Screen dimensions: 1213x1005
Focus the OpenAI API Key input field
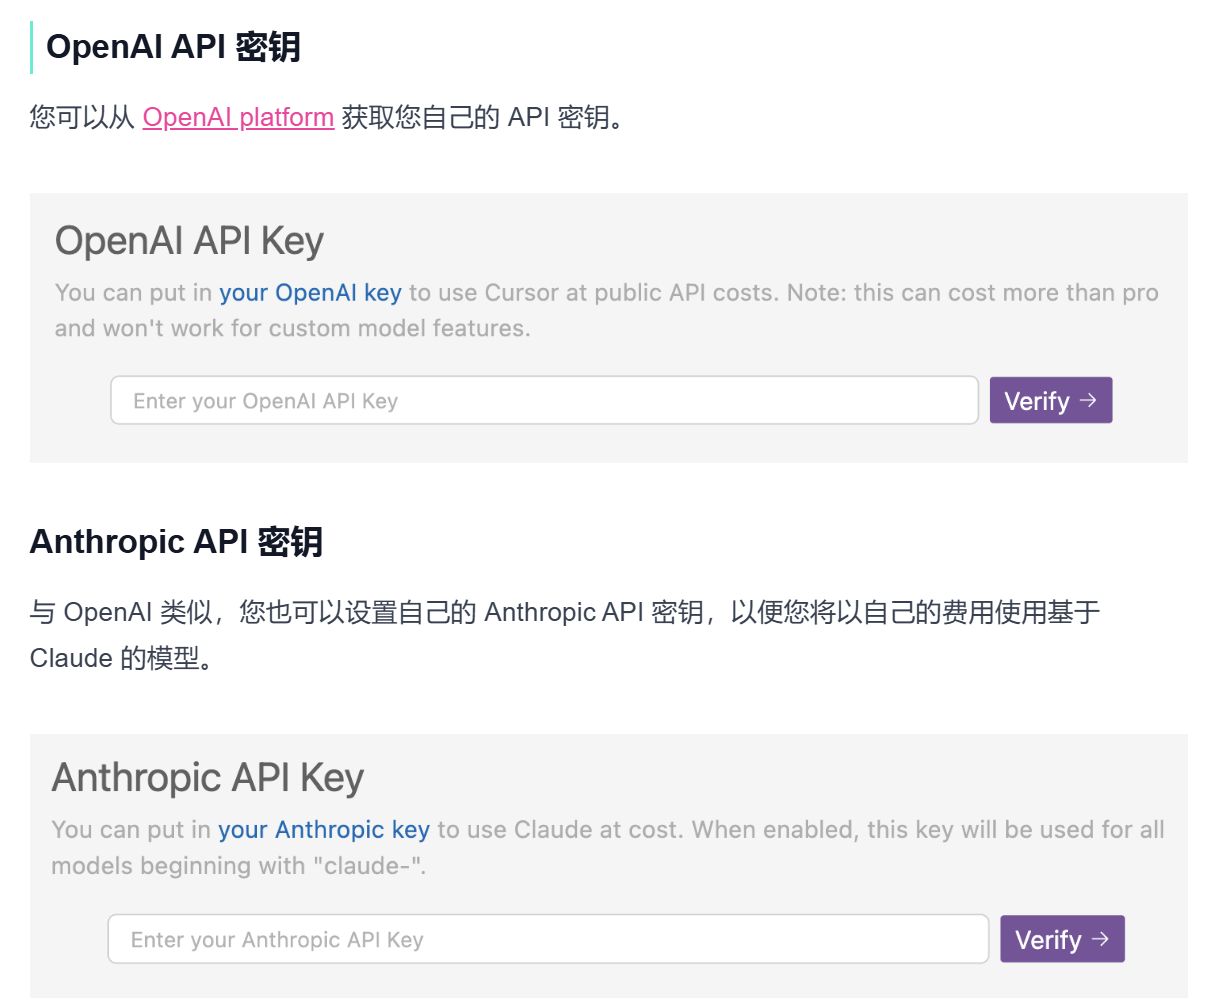click(544, 401)
